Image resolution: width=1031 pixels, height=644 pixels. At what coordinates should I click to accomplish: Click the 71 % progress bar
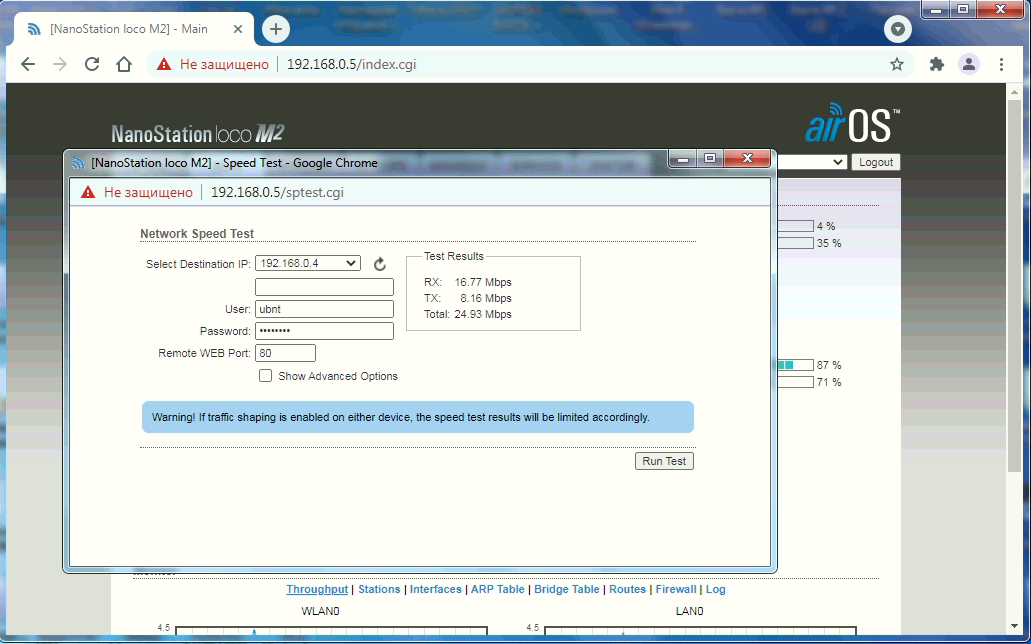coord(795,382)
